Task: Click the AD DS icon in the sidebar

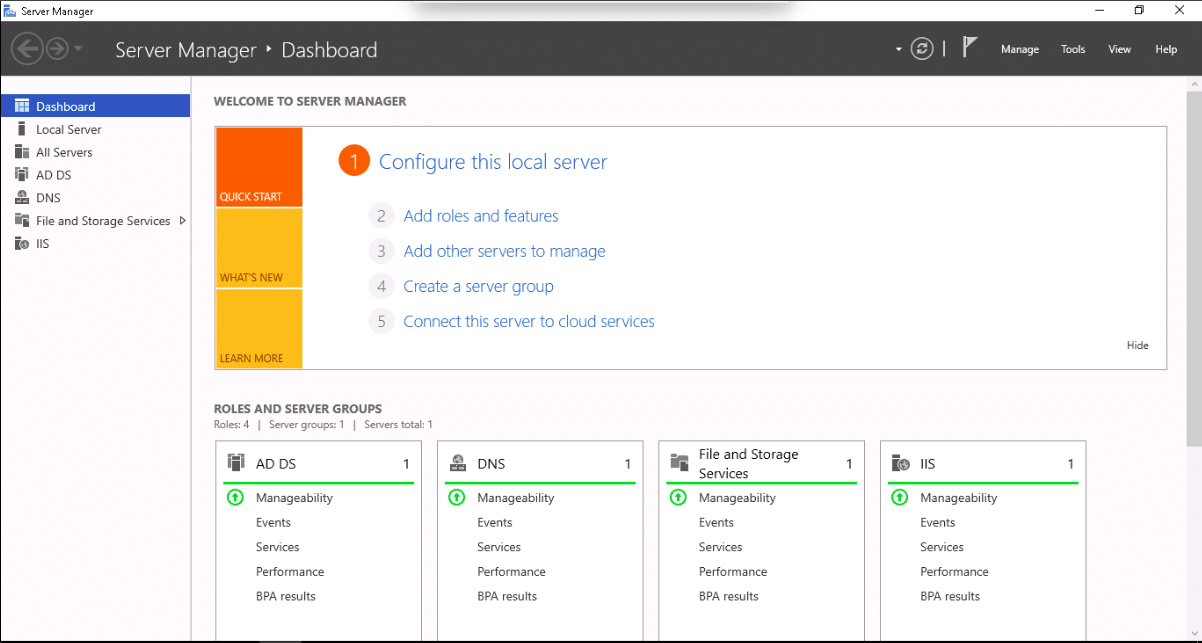Action: 22,175
